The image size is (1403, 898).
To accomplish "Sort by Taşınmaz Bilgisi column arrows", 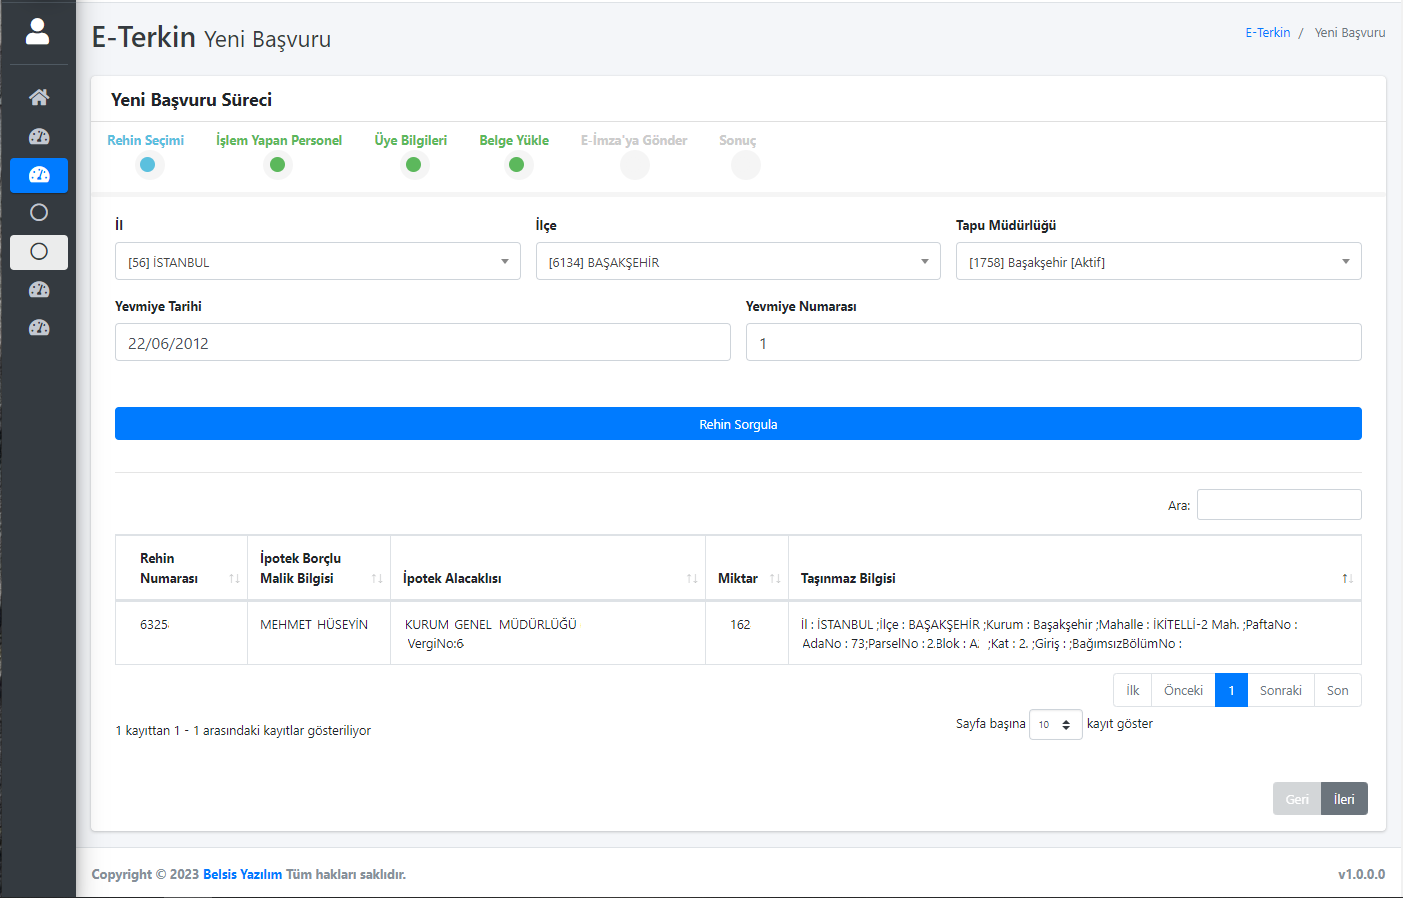I will pos(1347,579).
